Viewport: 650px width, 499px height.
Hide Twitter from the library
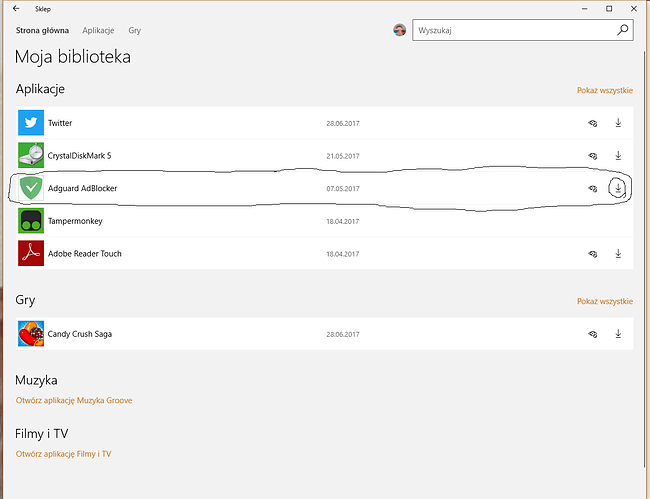[x=593, y=123]
